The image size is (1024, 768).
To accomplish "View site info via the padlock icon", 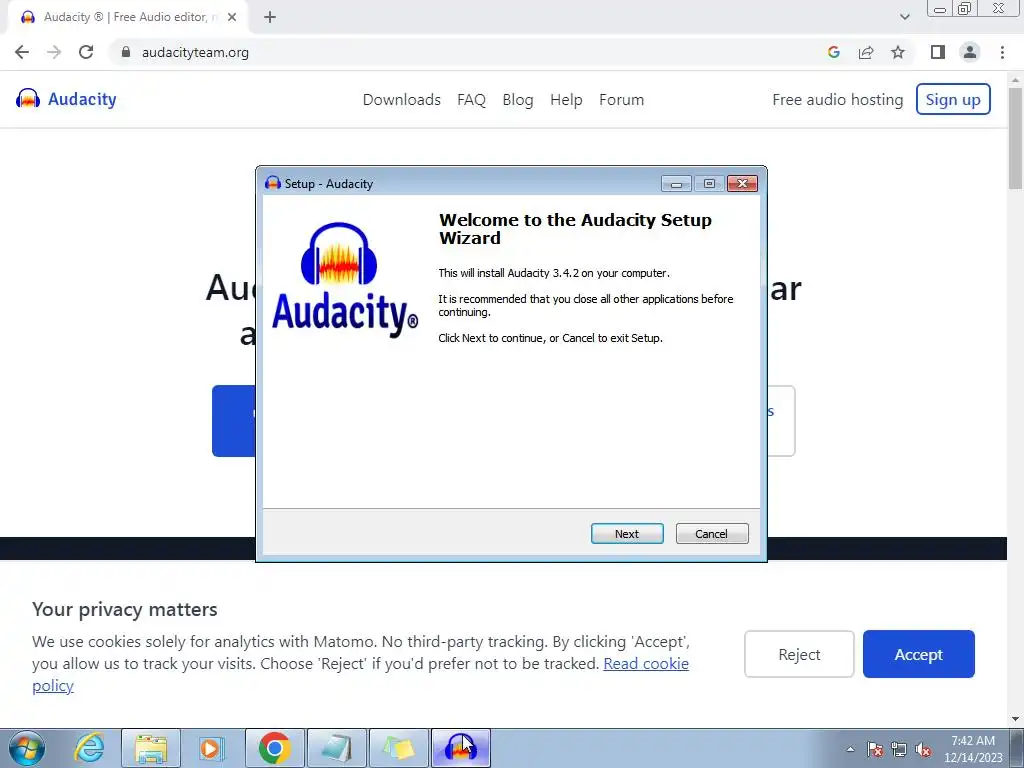I will point(126,52).
